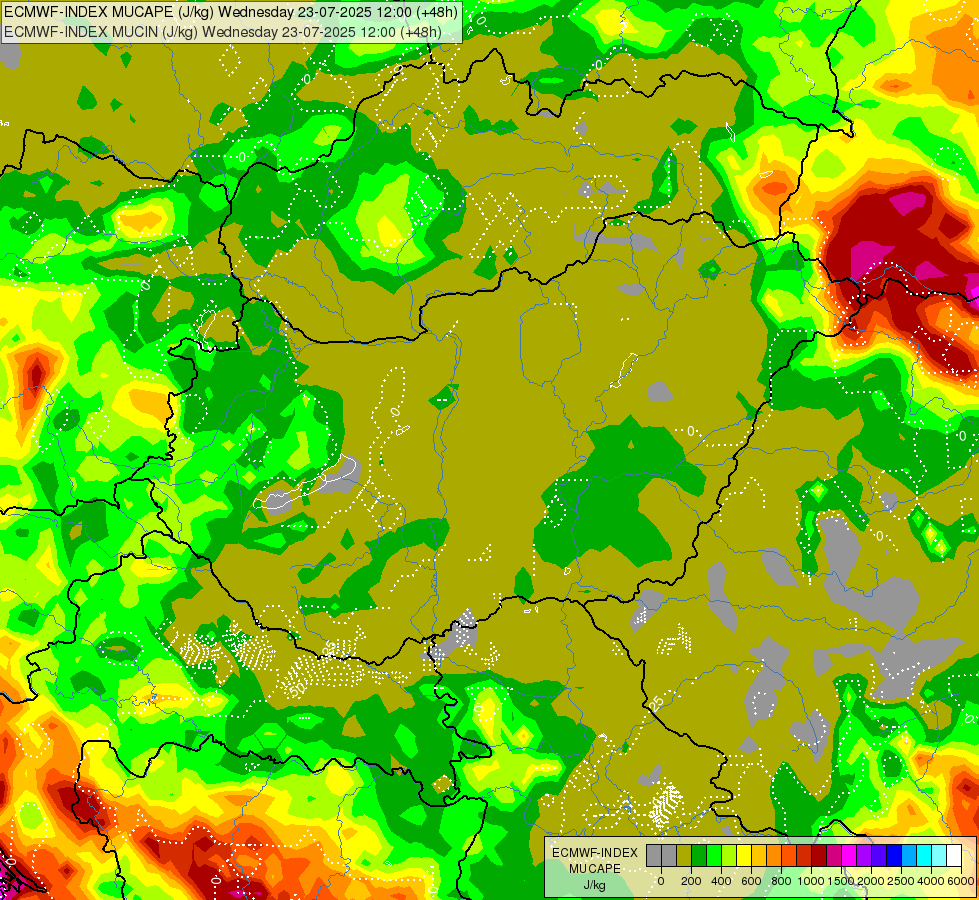Select the bright magenta legend swatch

(x=849, y=855)
